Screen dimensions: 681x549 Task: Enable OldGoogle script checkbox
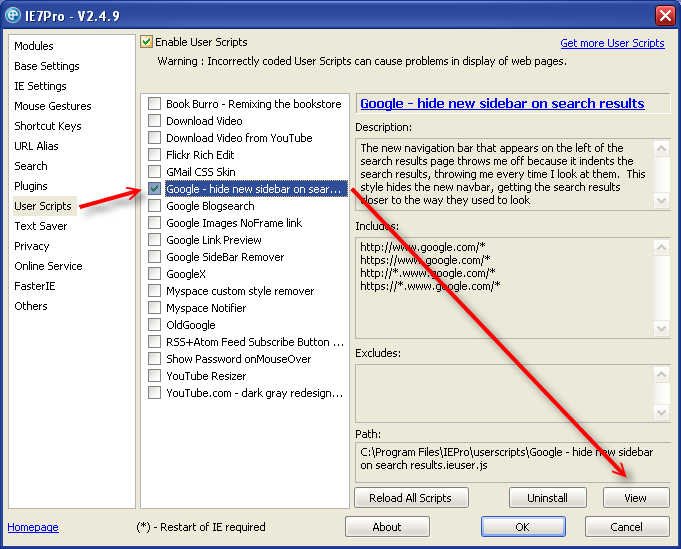click(154, 324)
